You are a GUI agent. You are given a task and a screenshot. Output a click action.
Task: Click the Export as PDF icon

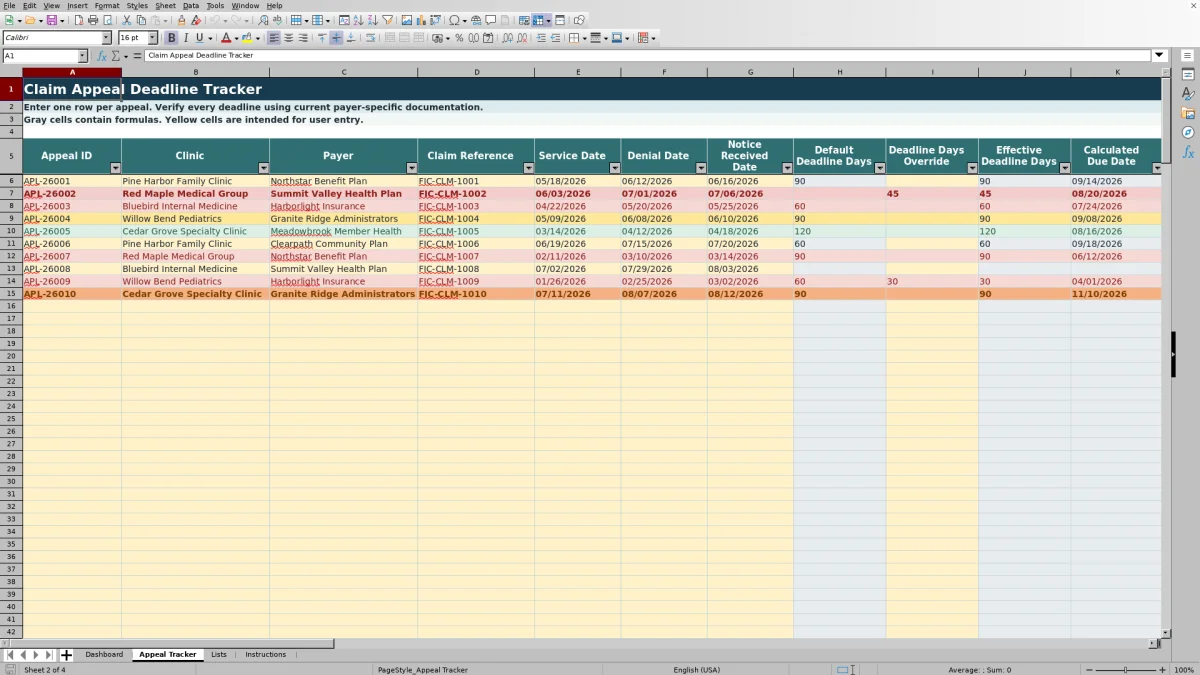78,20
